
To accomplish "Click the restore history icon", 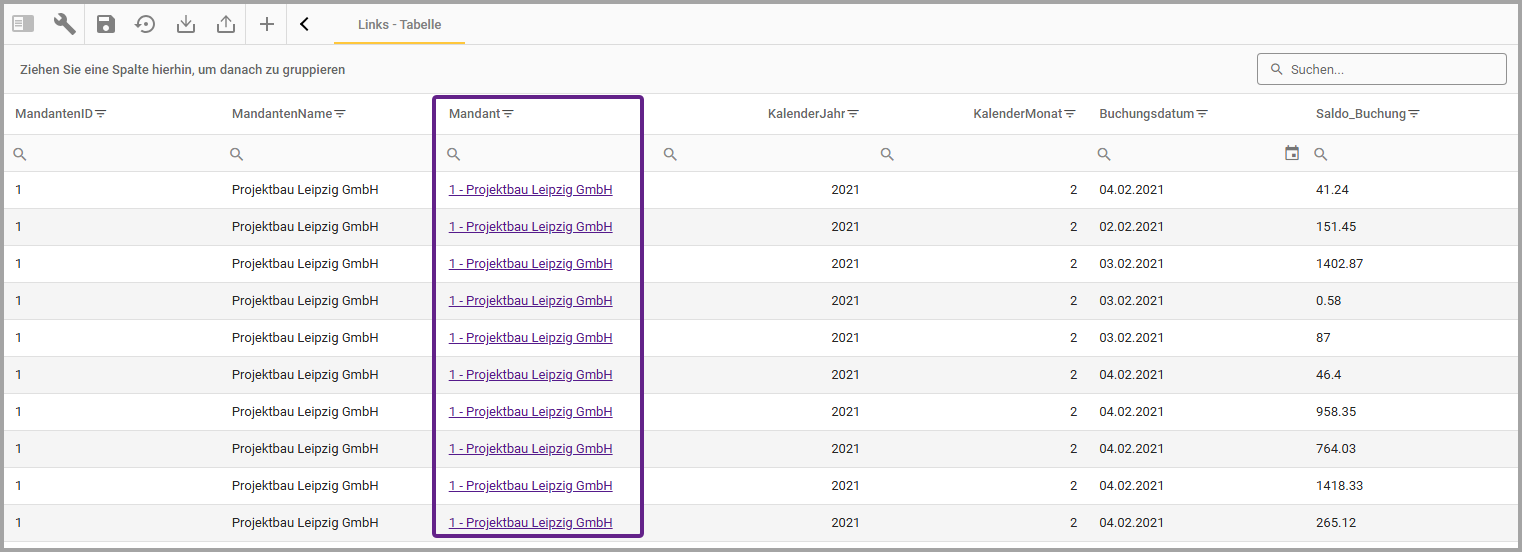I will (x=146, y=24).
